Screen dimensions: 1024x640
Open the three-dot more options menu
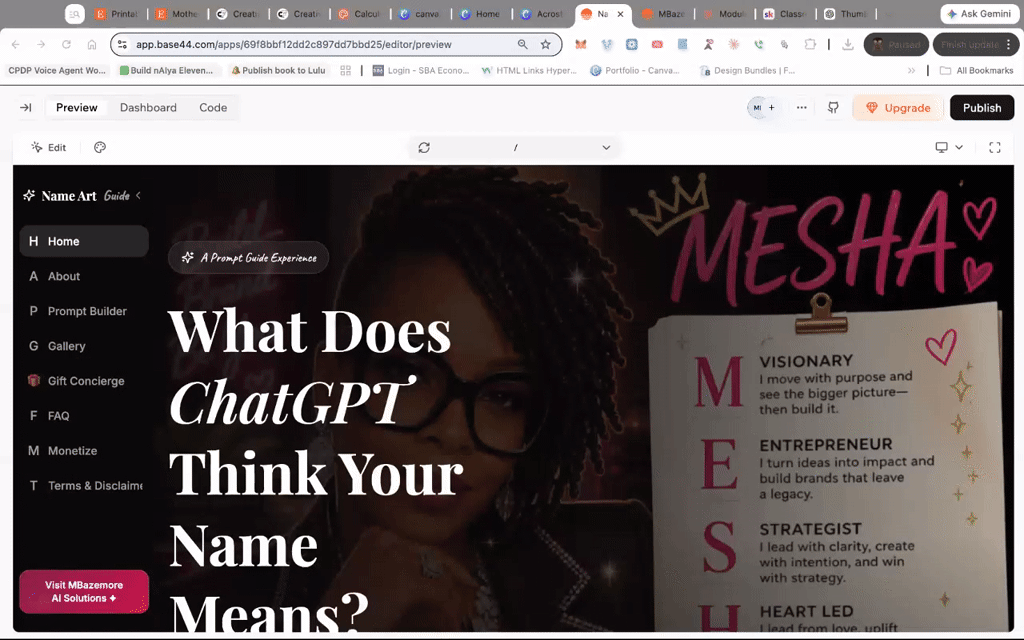[x=801, y=108]
